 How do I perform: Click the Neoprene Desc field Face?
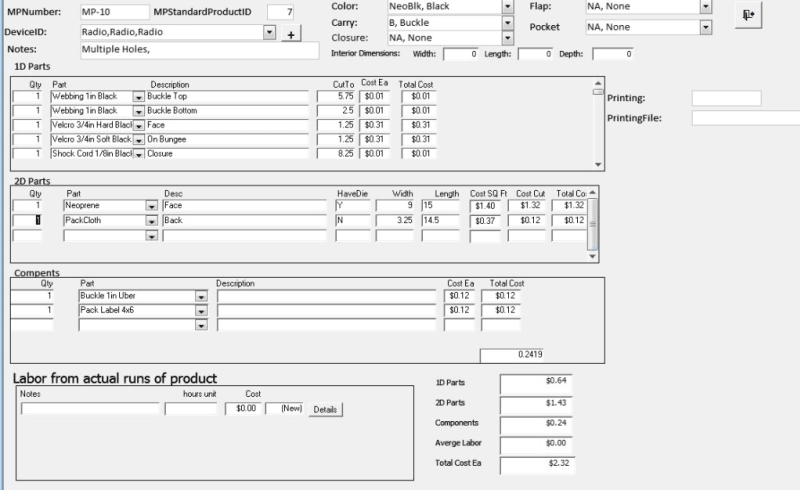[x=244, y=206]
